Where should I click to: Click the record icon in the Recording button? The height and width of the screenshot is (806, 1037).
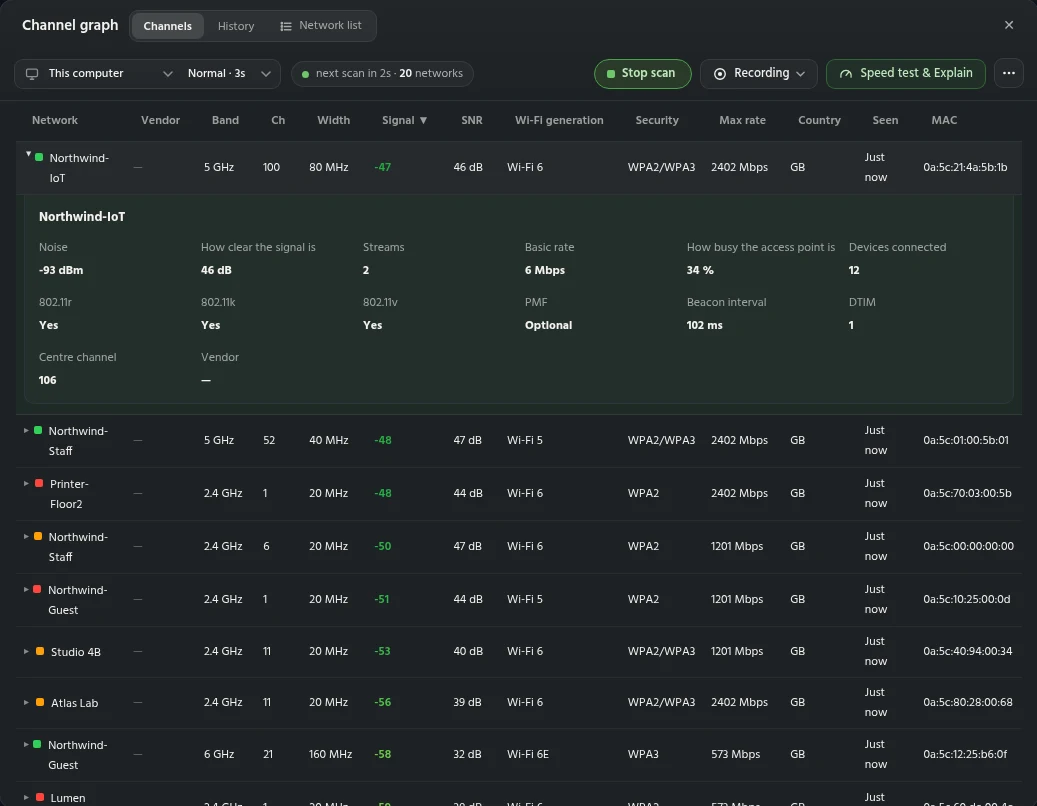click(x=720, y=74)
